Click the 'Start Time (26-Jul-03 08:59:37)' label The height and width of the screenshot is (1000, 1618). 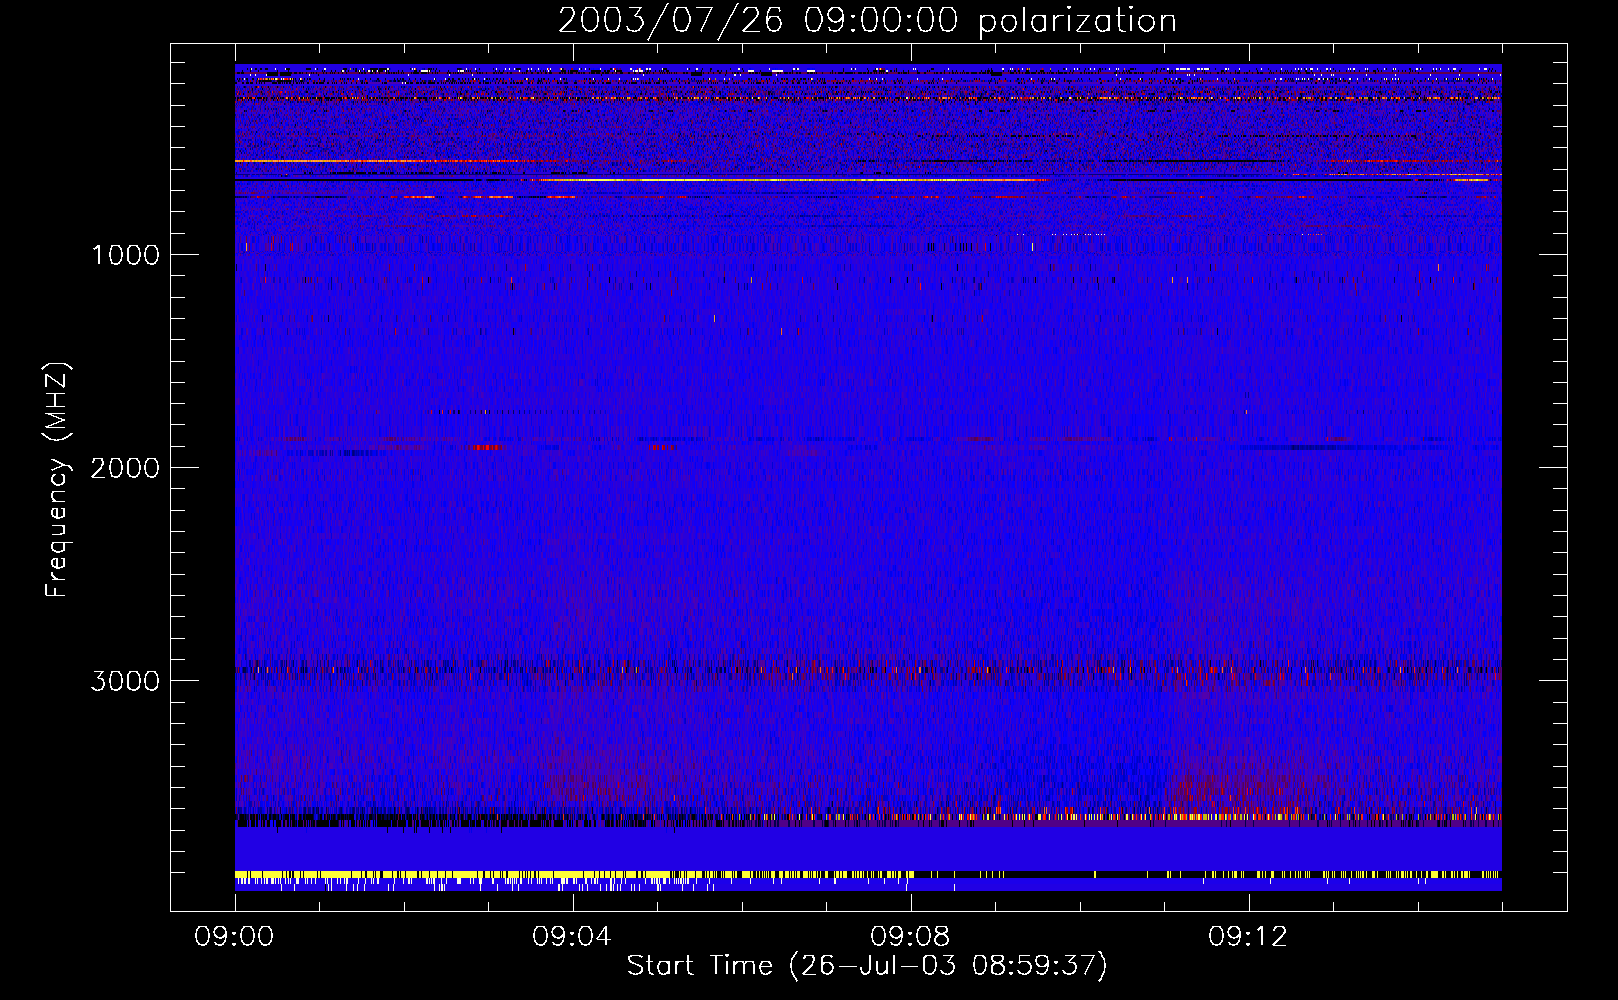click(x=867, y=966)
